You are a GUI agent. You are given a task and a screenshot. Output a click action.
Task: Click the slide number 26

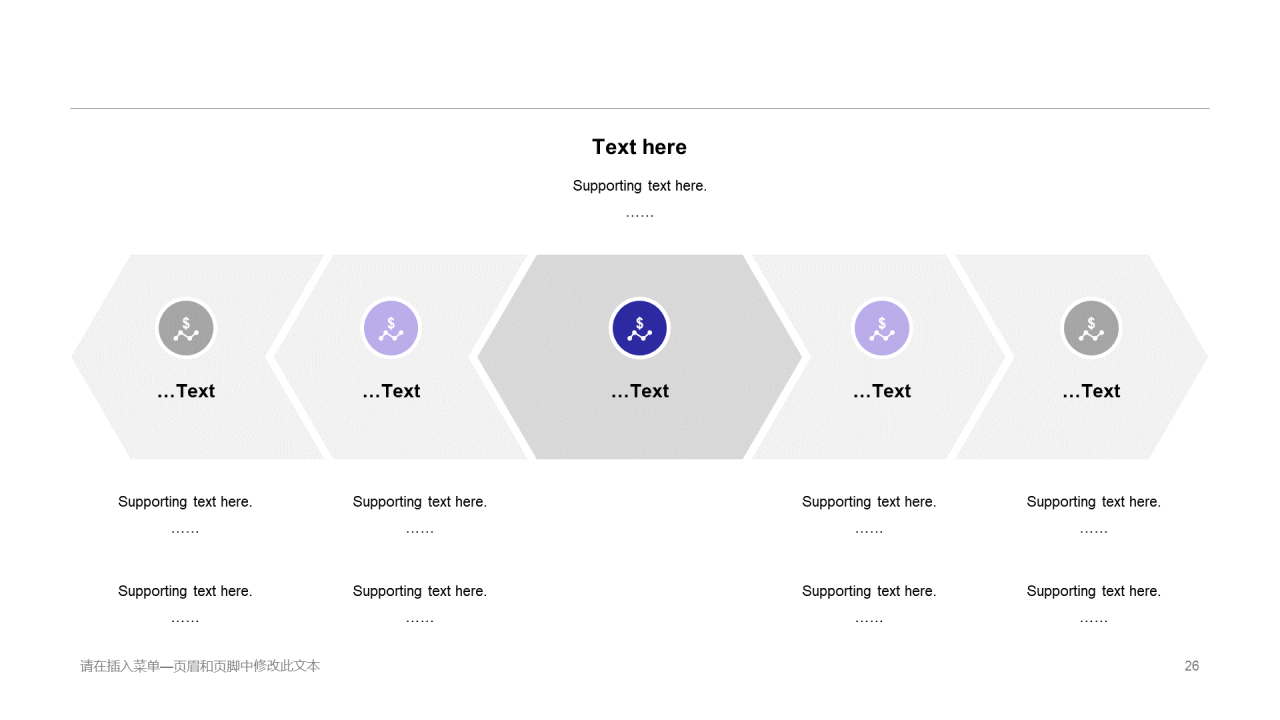point(1192,666)
